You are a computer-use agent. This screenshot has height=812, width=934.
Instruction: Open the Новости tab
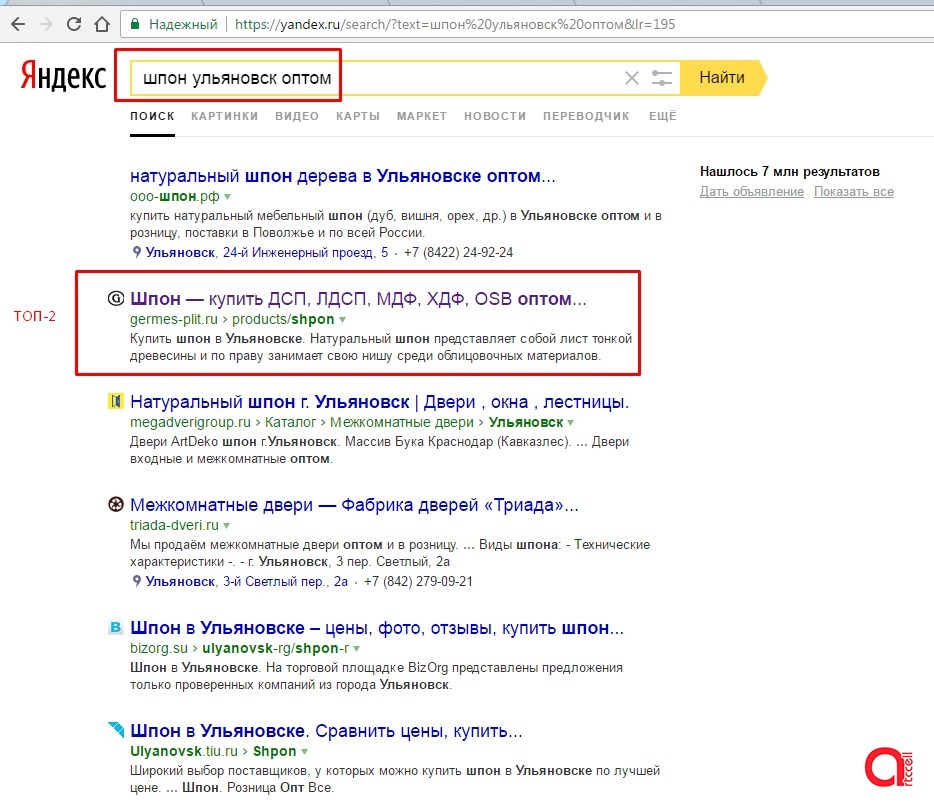pos(495,116)
